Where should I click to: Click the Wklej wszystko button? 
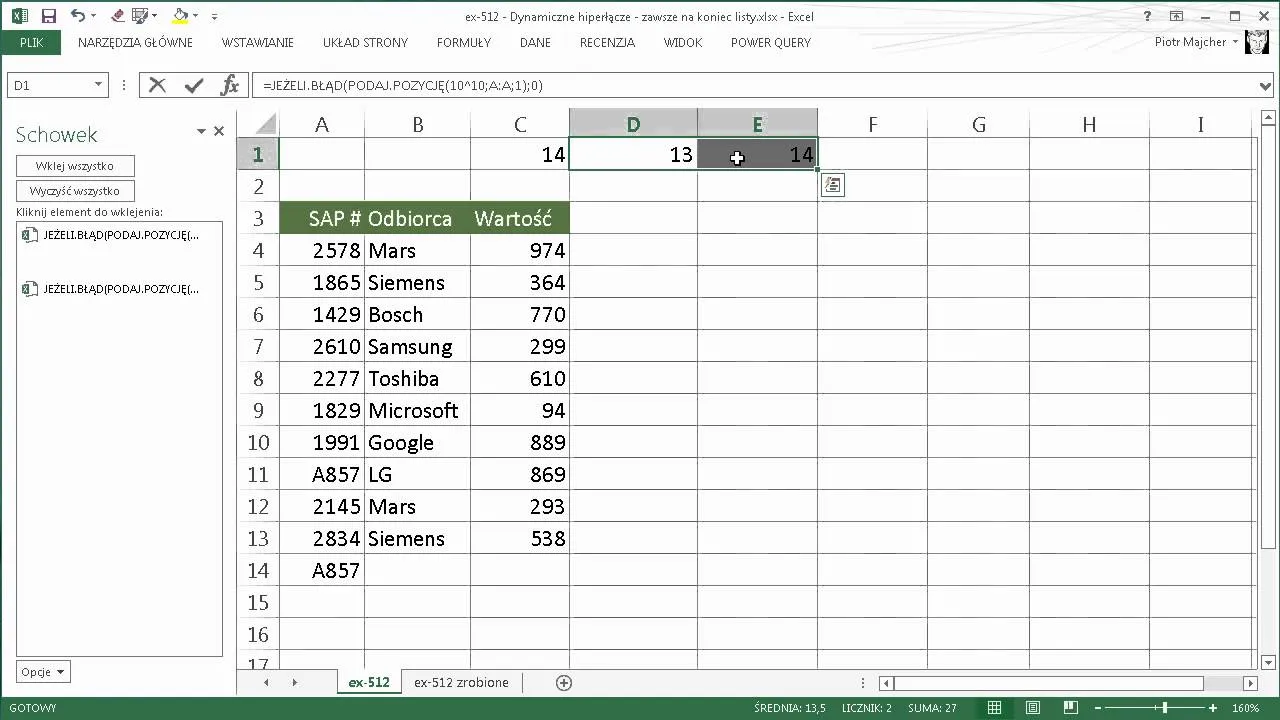75,166
